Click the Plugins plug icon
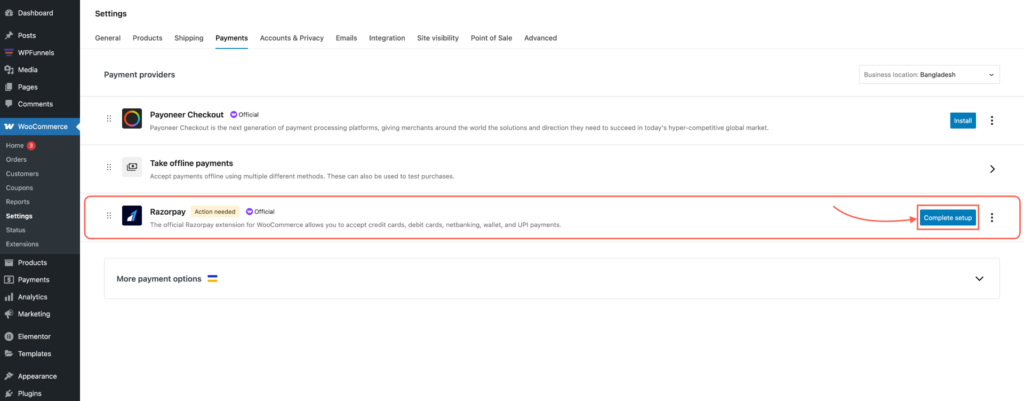 coord(9,393)
